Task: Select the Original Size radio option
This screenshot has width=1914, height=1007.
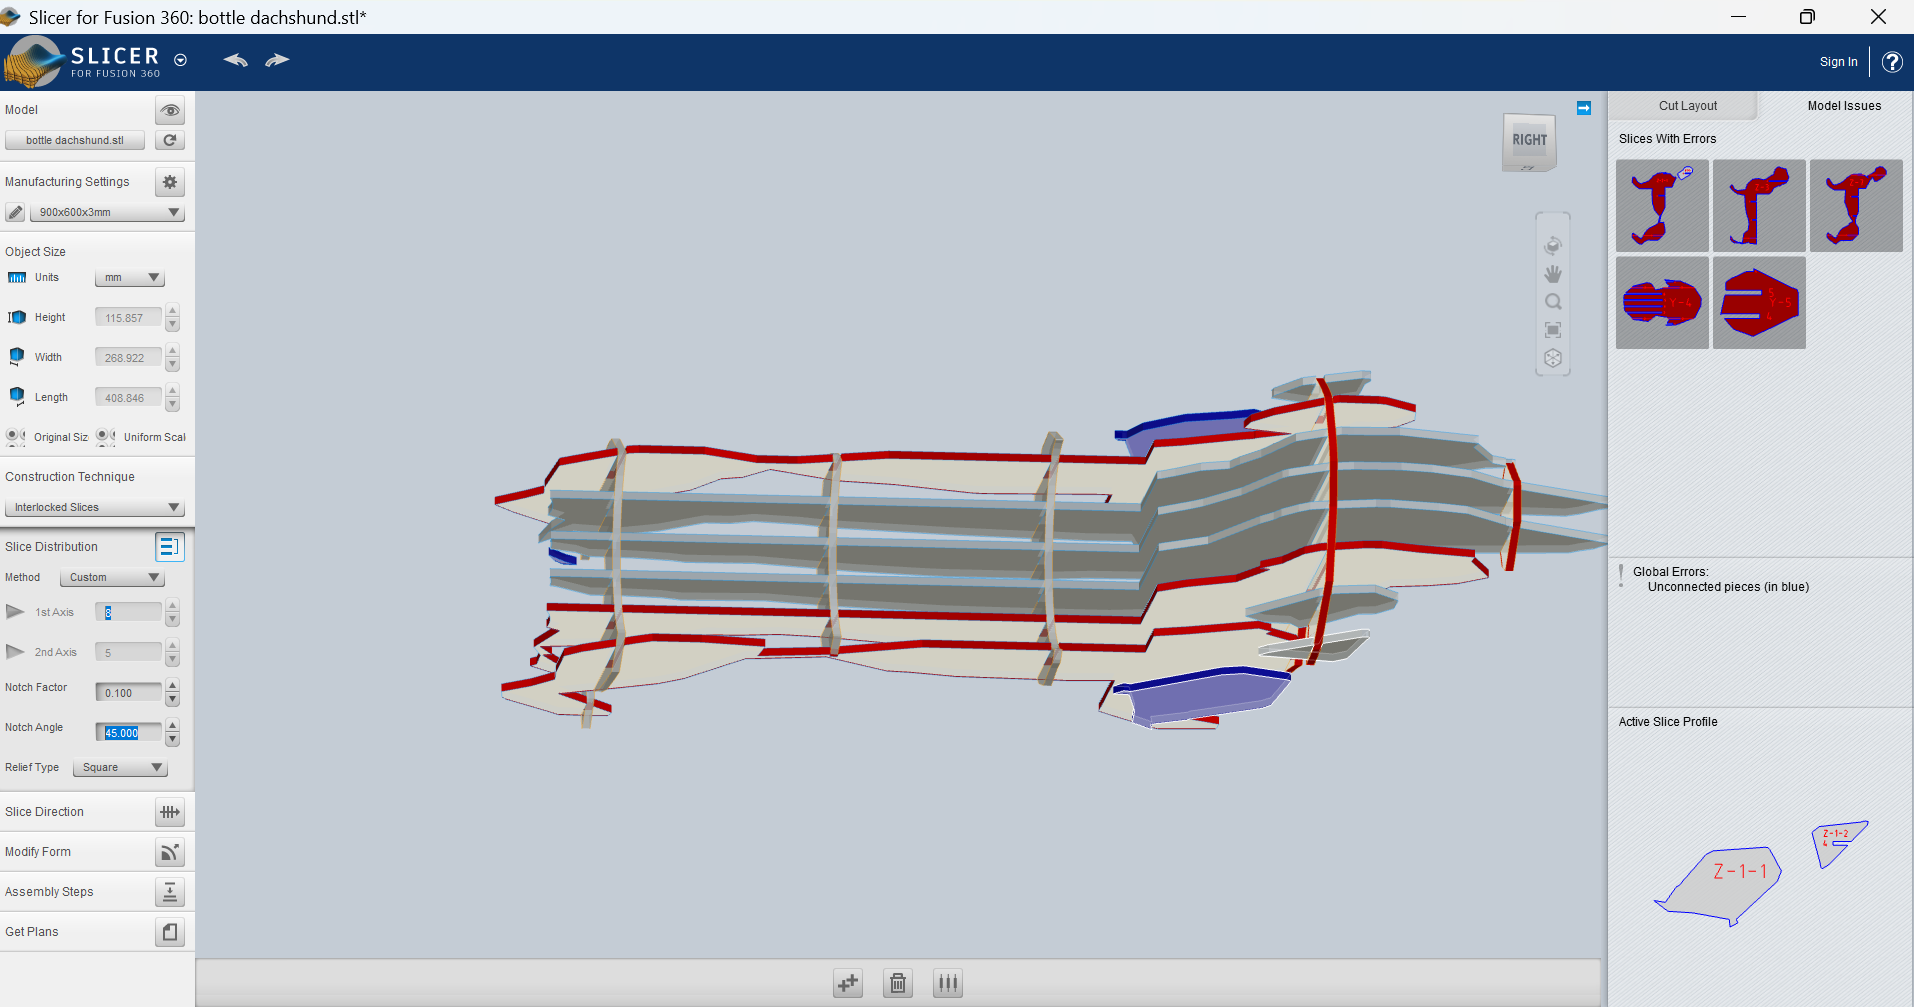Action: (14, 436)
